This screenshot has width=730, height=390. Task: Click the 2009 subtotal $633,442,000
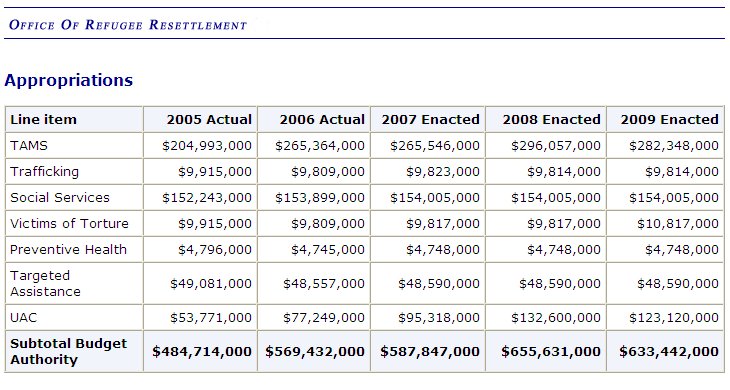(669, 351)
